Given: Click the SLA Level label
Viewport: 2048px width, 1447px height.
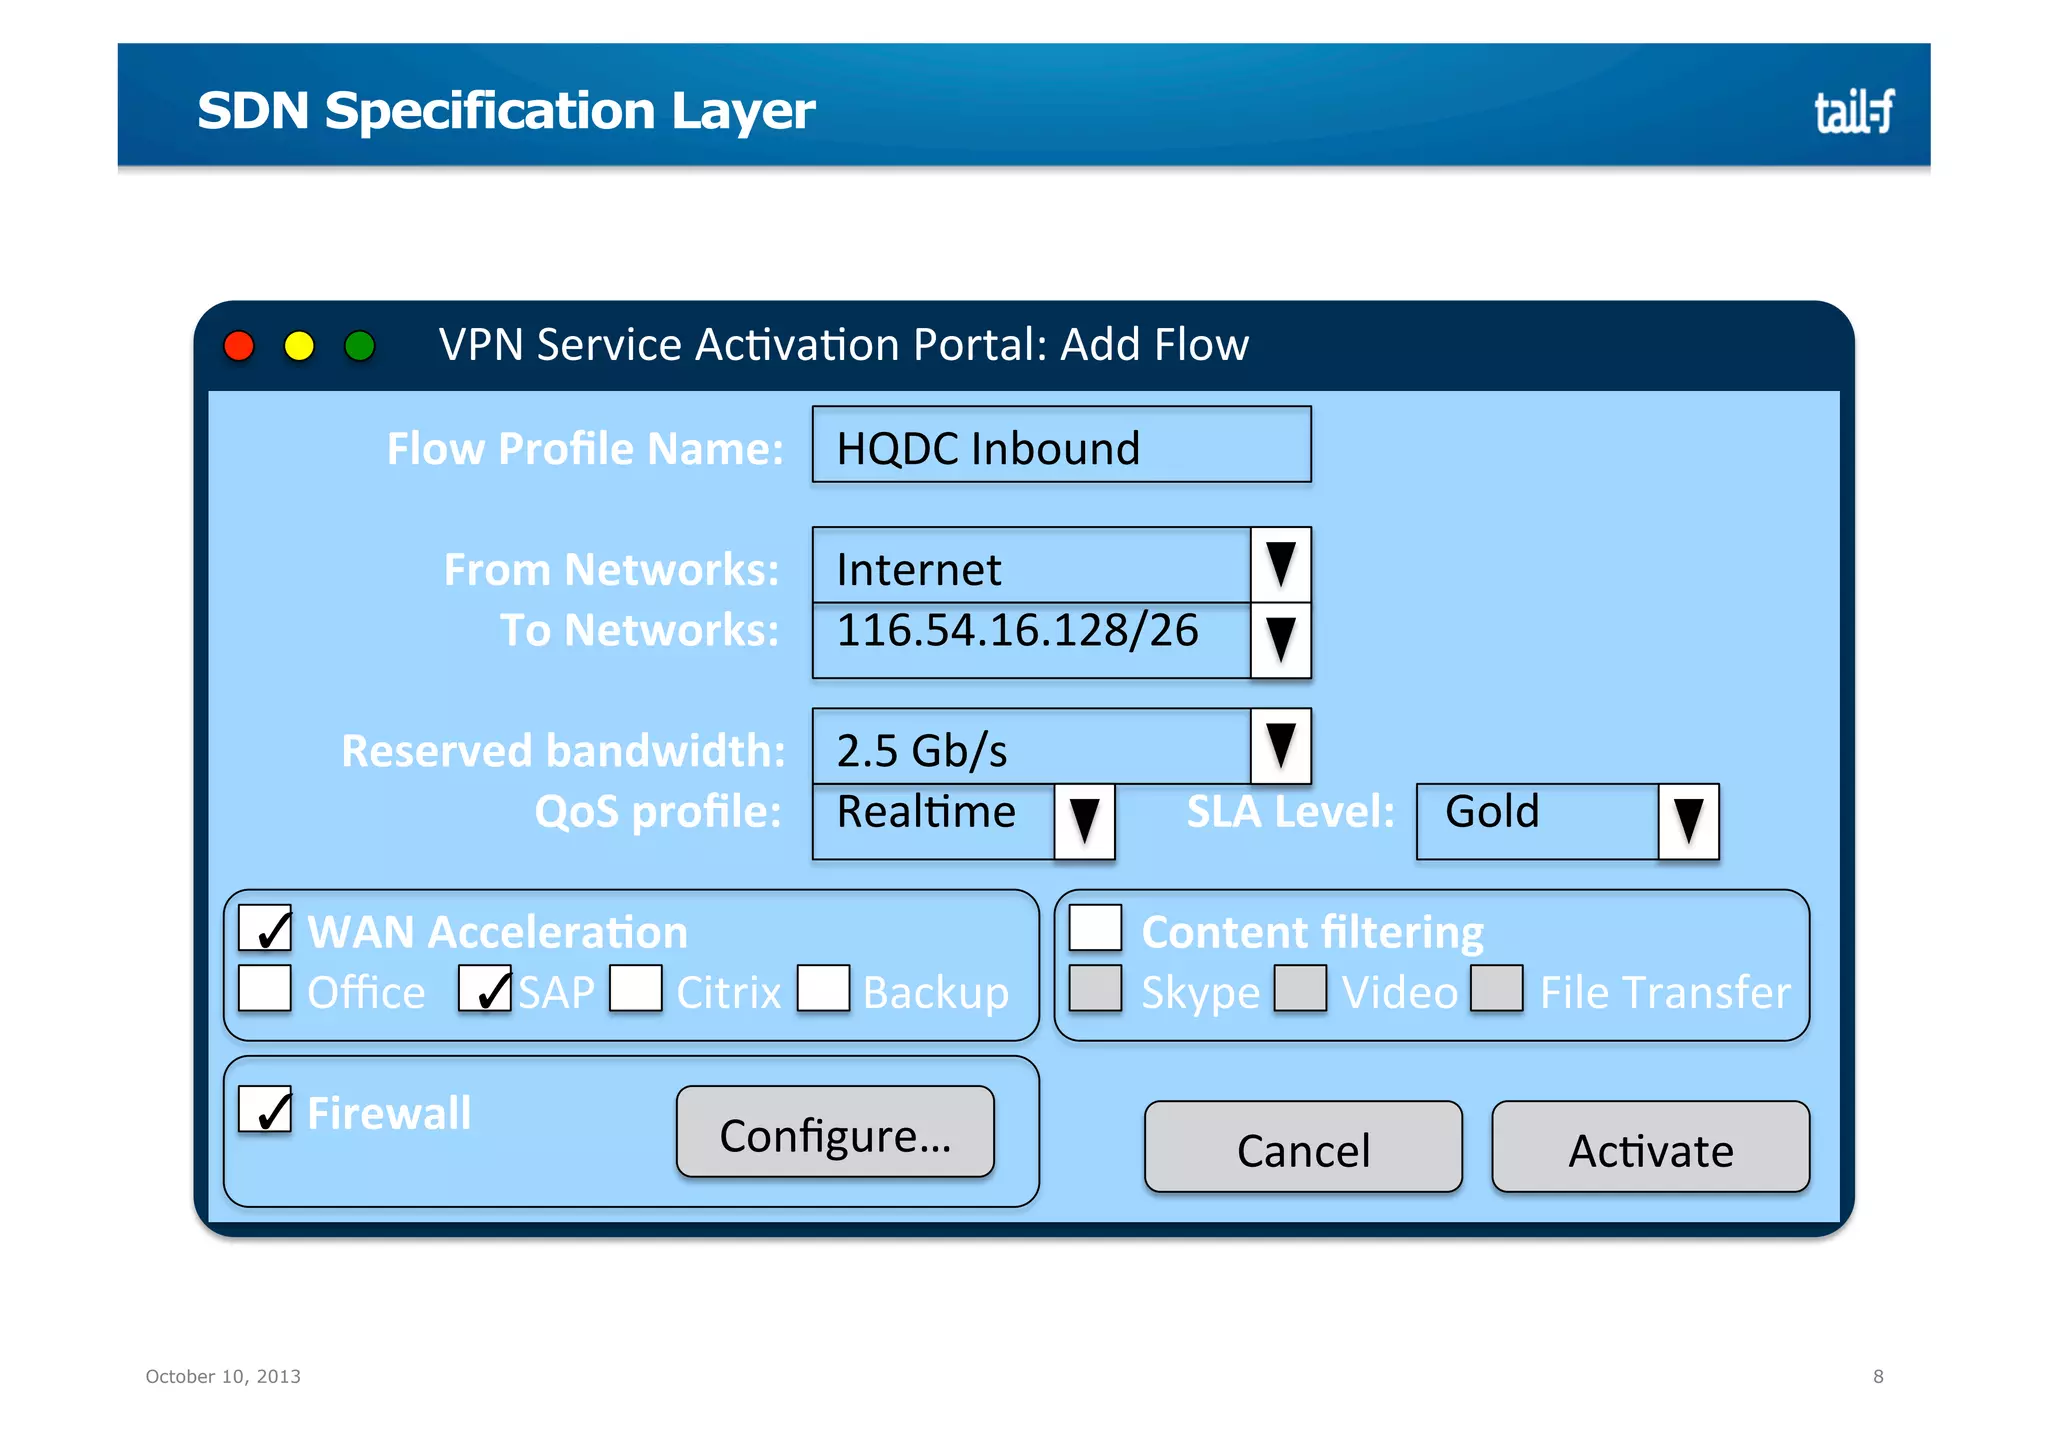Looking at the screenshot, I should [x=1290, y=811].
